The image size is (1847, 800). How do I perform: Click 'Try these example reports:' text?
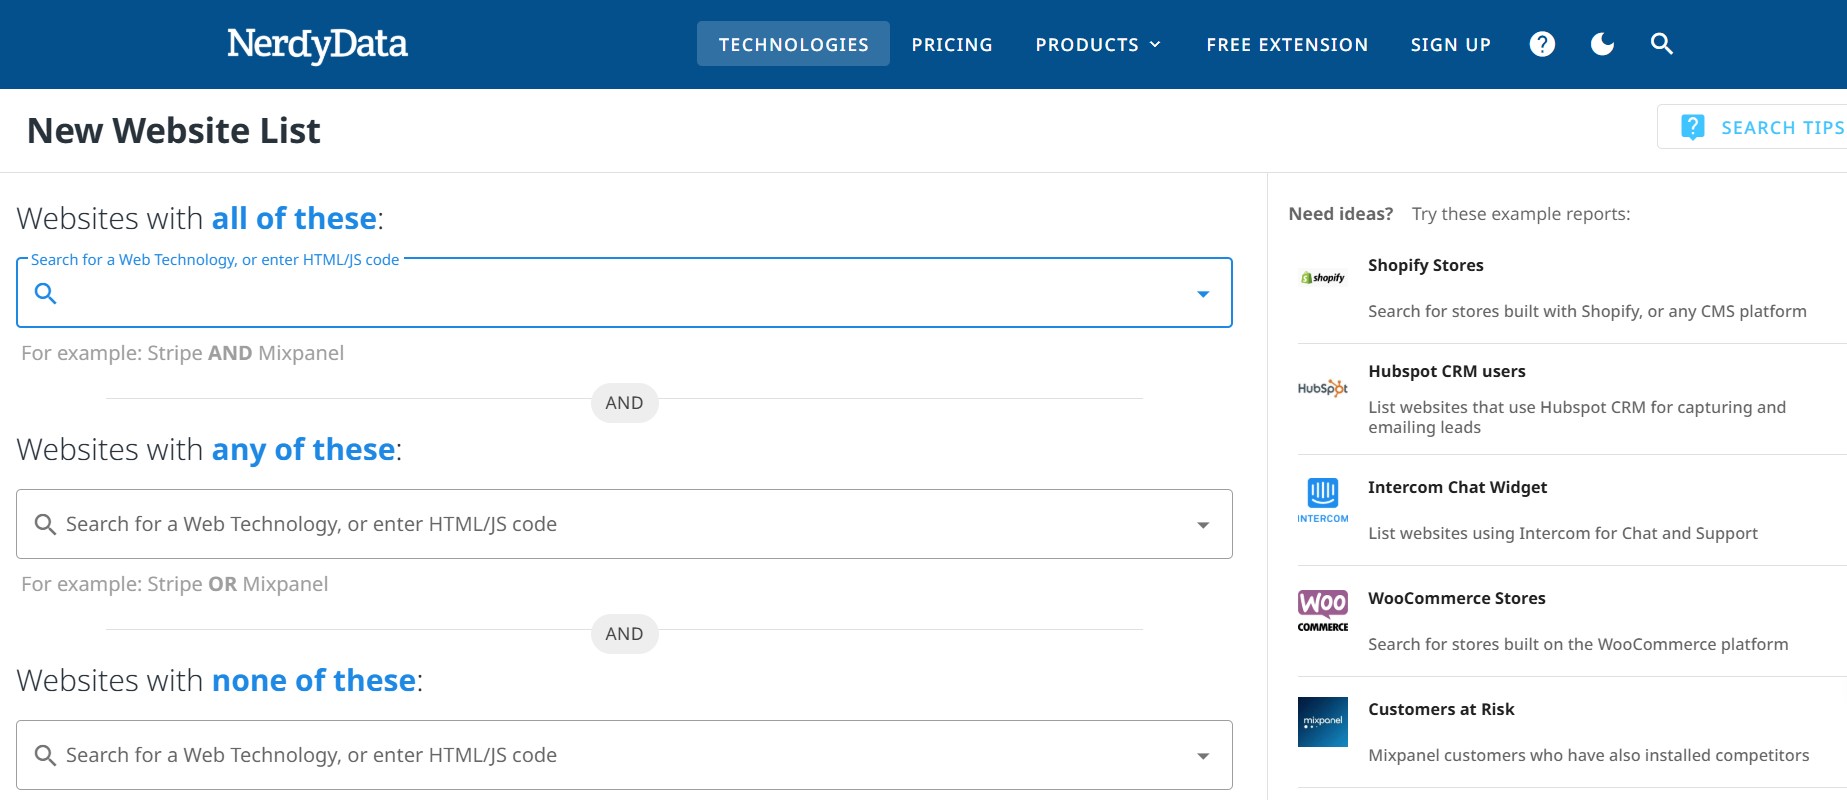pyautogui.click(x=1521, y=214)
